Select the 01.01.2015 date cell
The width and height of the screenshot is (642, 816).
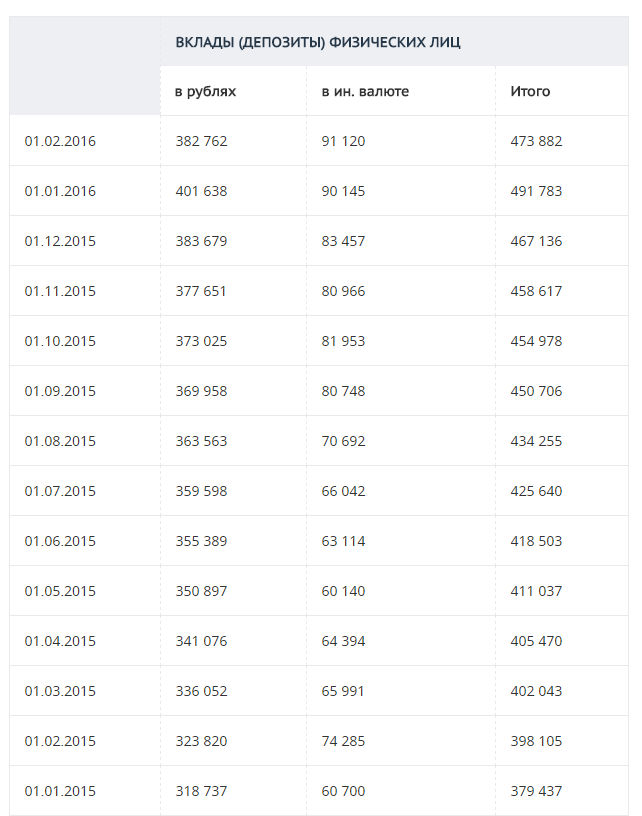coord(60,791)
